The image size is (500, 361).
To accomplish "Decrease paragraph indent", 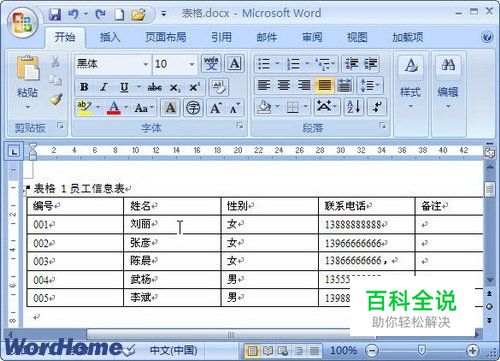I will coord(351,64).
